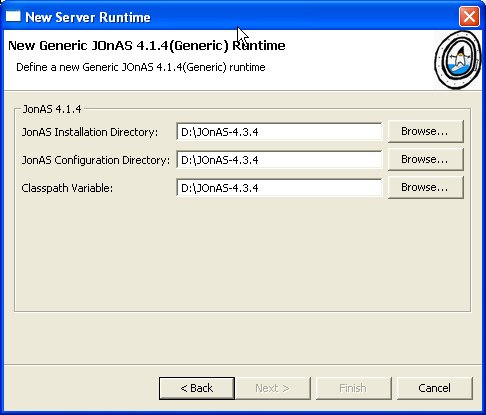486x415 pixels.
Task: Click the JOnAS penguin porthole logo
Action: pos(457,60)
